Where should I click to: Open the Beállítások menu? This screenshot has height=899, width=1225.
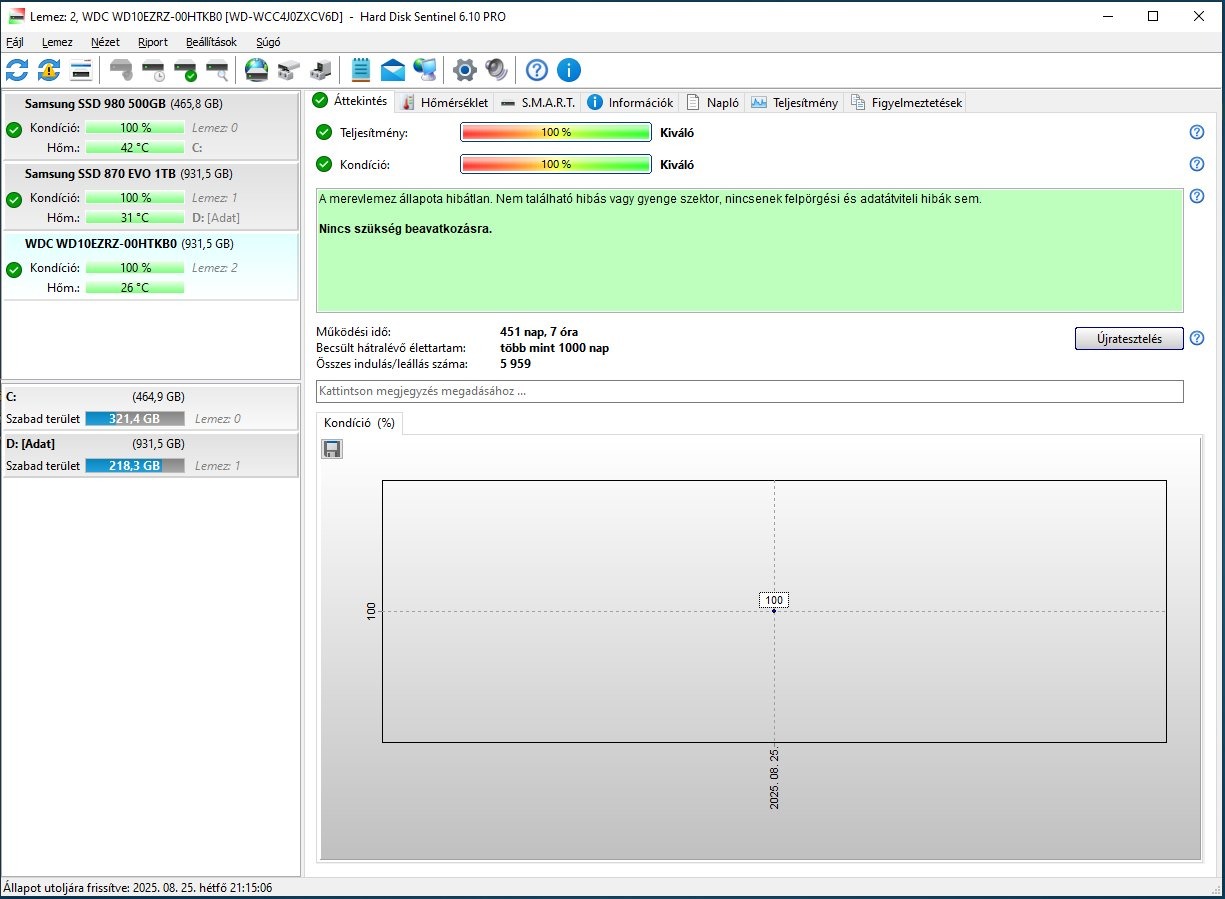(211, 42)
